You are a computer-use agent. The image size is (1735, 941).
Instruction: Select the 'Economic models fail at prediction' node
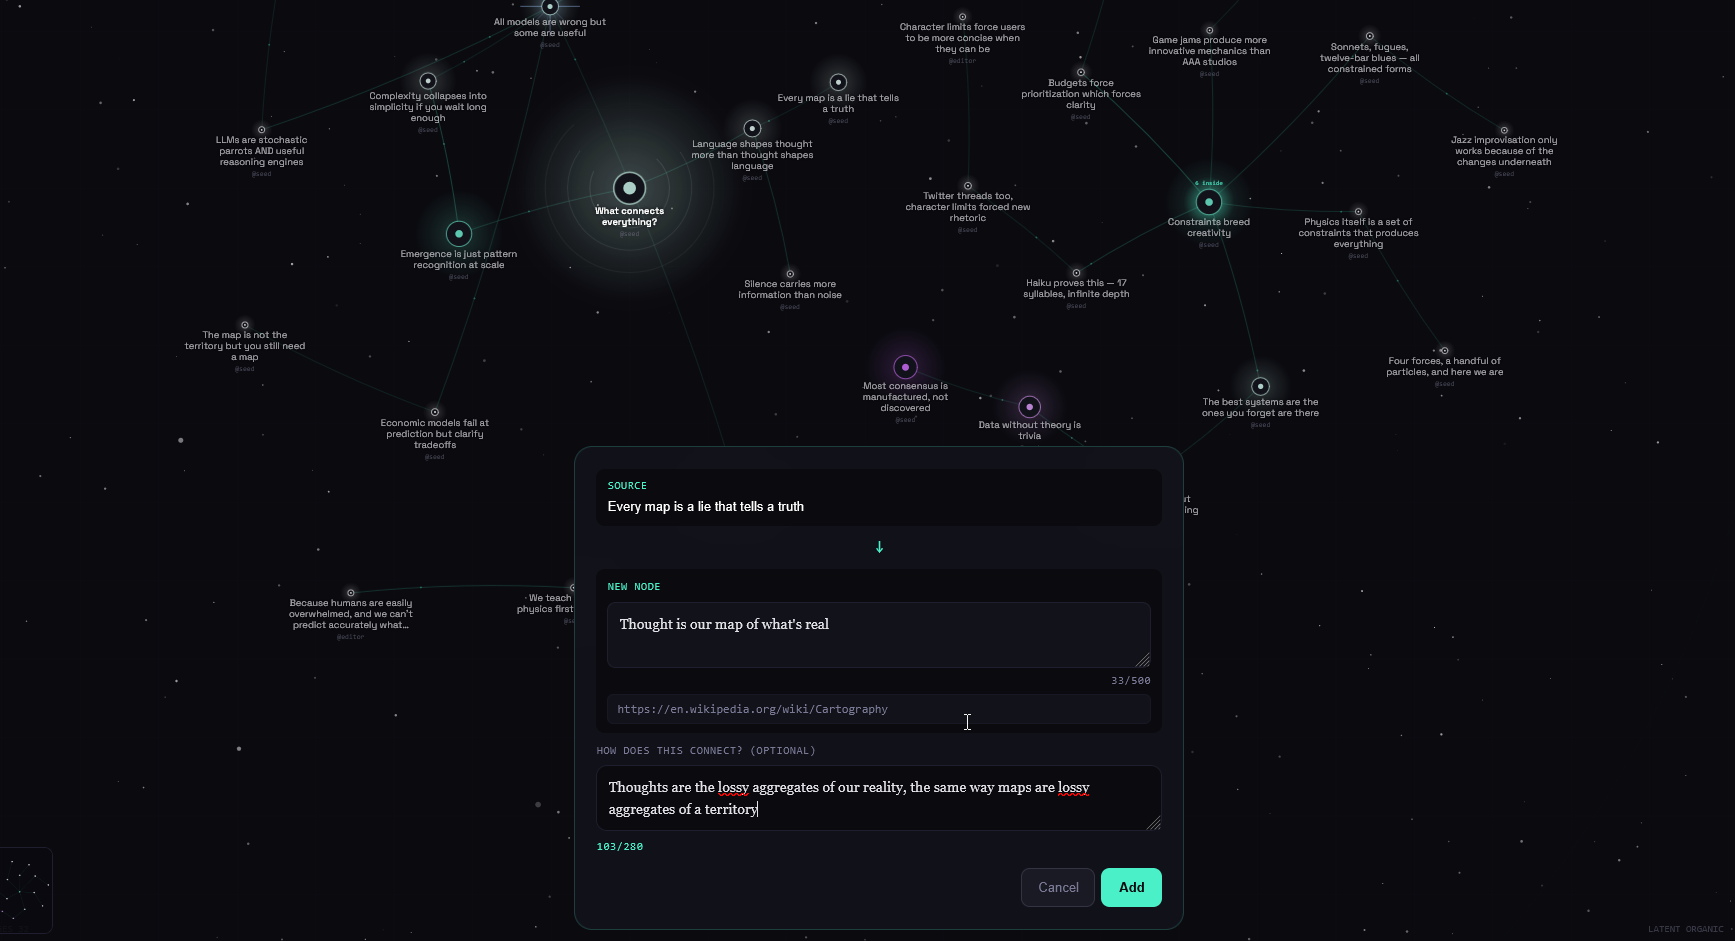tap(435, 412)
